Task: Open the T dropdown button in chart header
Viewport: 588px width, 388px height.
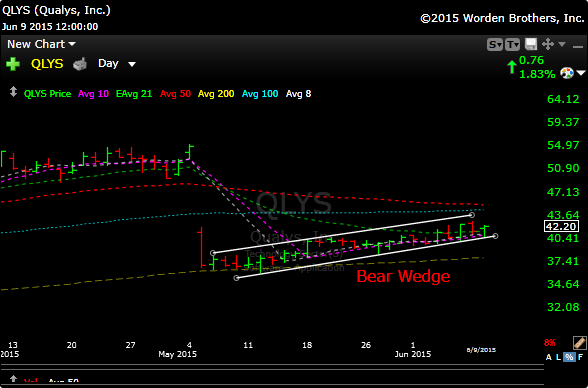Action: pos(512,45)
